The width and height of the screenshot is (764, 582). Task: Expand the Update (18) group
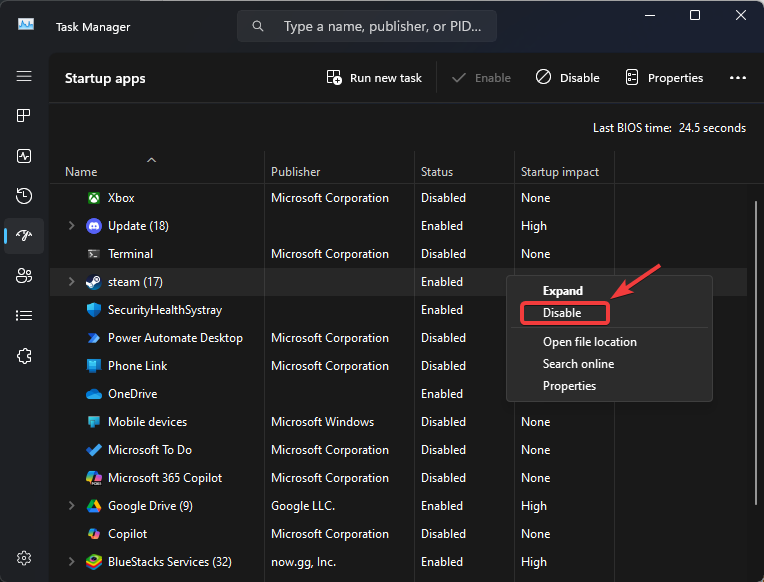[72, 226]
